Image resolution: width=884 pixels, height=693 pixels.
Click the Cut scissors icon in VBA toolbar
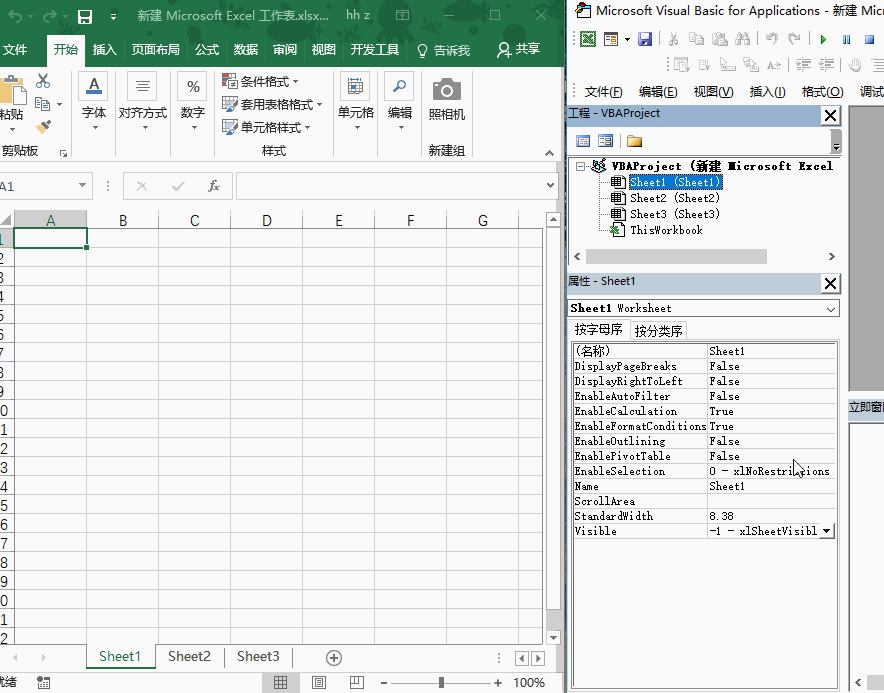[673, 39]
